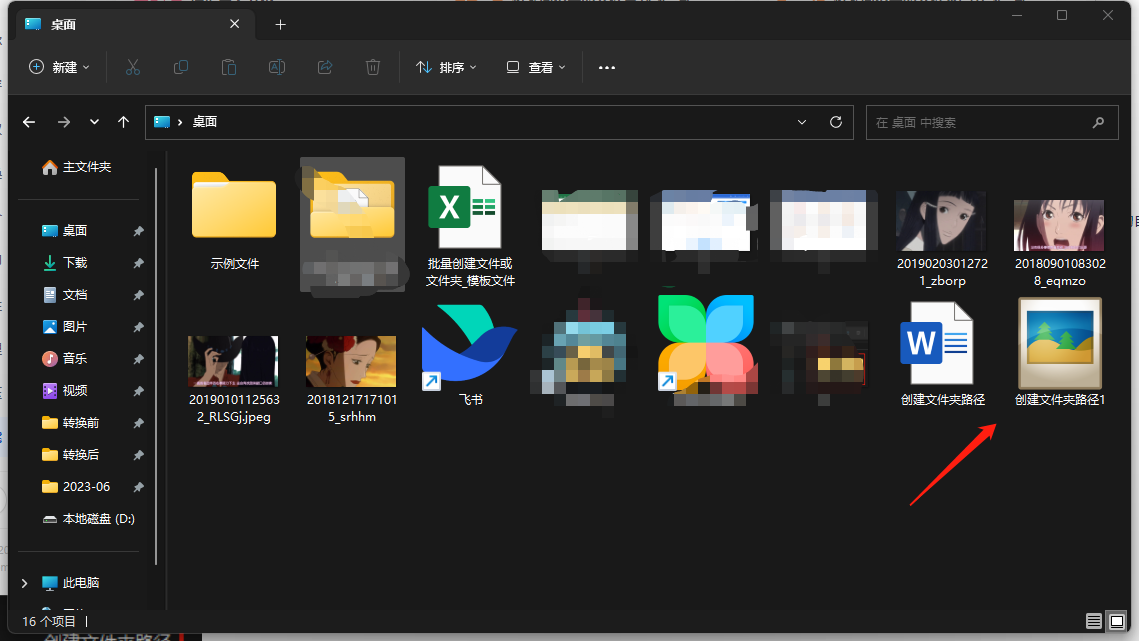Open the 新建 (New) dropdown
Screen dimensions: 1139x641
pyautogui.click(x=57, y=67)
